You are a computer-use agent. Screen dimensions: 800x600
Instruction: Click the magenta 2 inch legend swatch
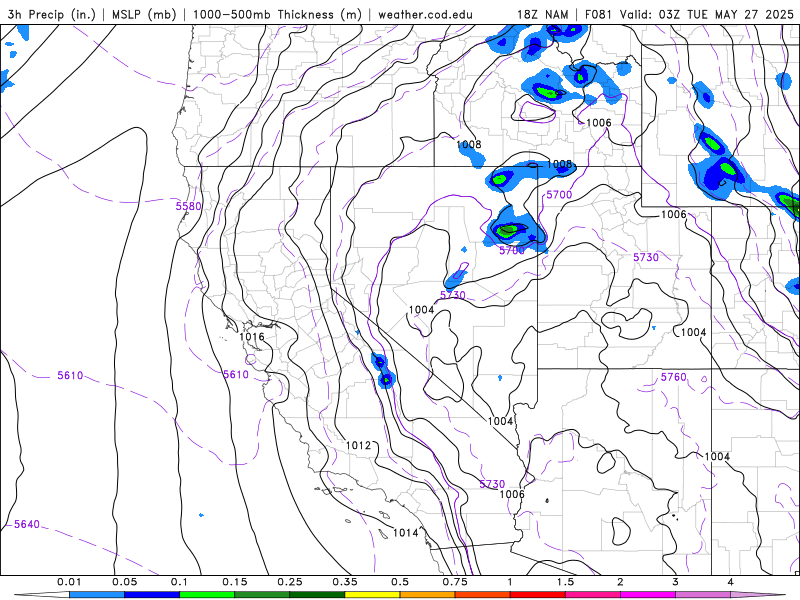pos(648,595)
